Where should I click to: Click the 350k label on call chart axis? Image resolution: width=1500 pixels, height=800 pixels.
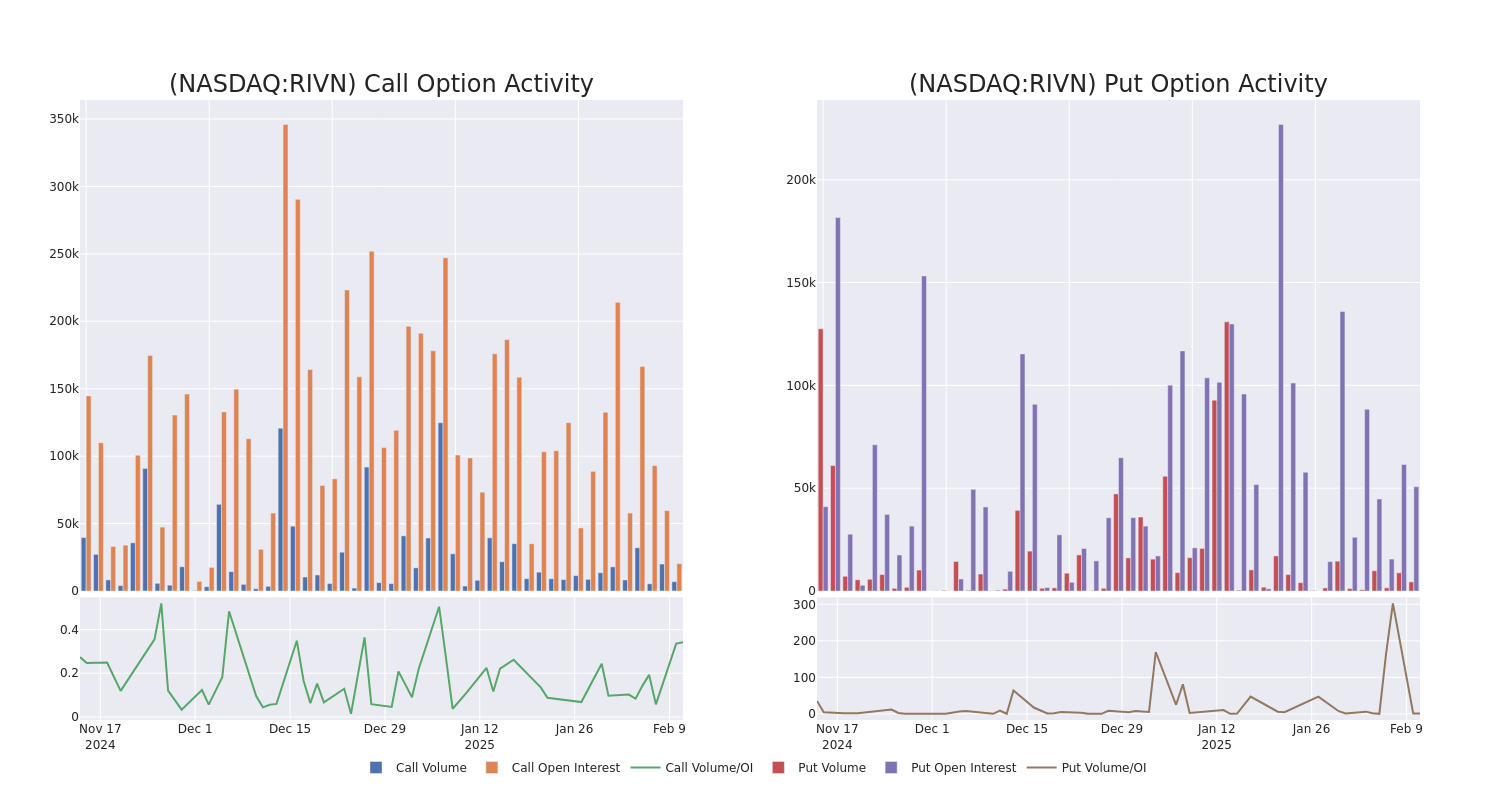coord(64,119)
